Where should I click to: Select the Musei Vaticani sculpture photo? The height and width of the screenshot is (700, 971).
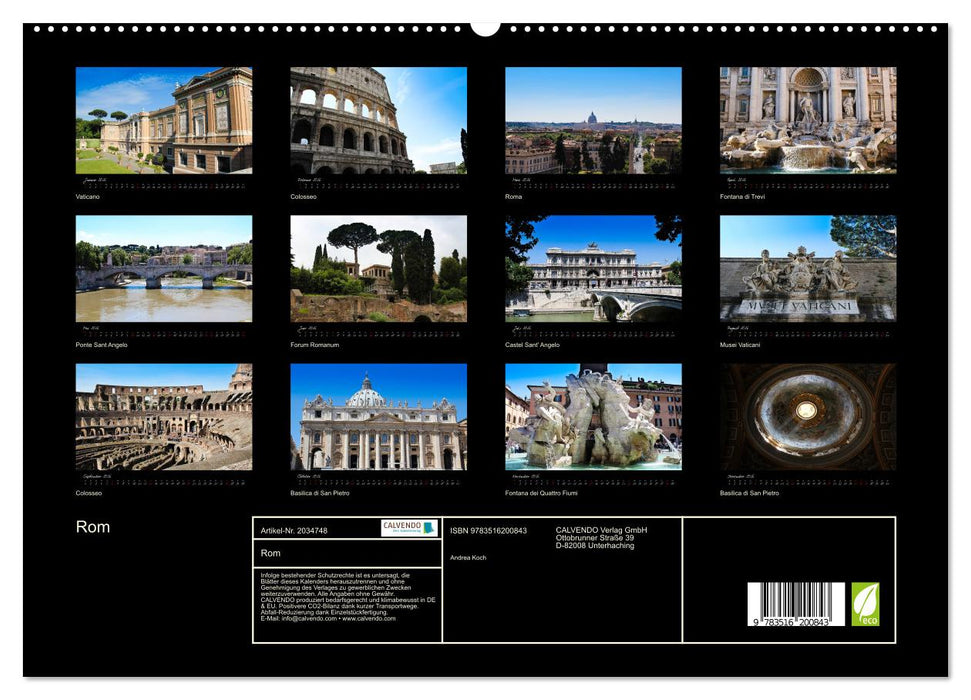[x=808, y=269]
